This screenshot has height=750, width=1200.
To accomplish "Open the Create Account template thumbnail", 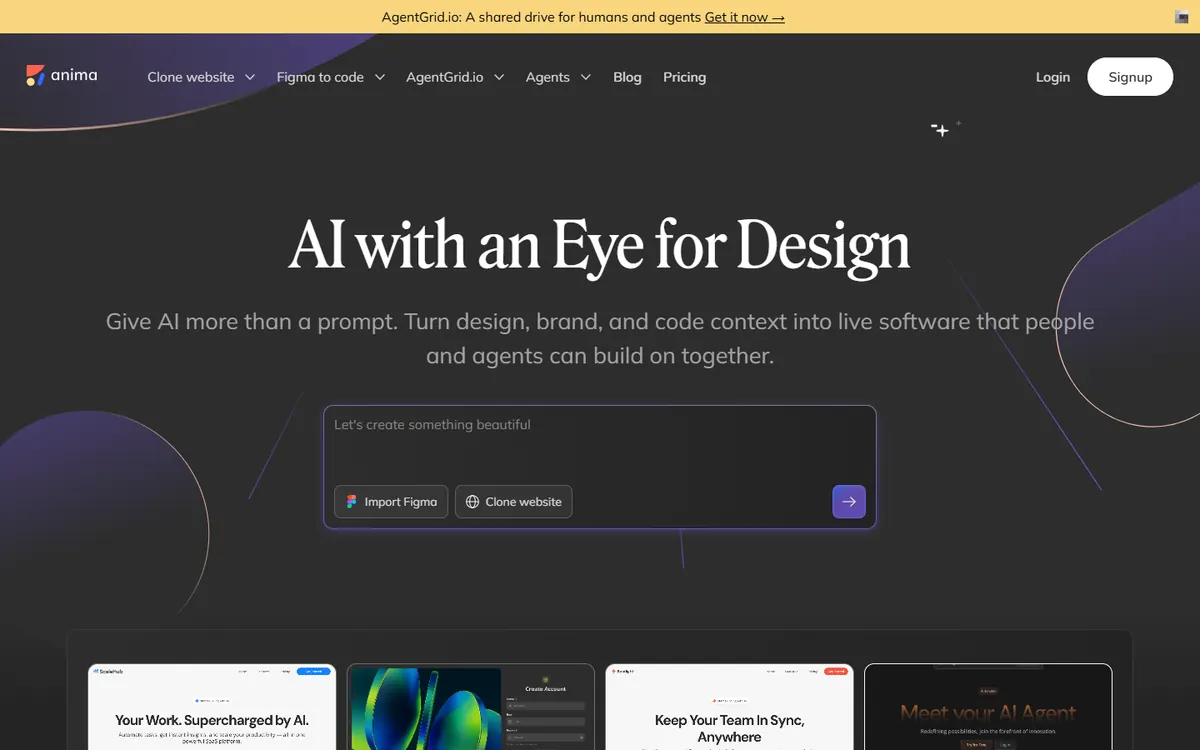I will coord(471,707).
